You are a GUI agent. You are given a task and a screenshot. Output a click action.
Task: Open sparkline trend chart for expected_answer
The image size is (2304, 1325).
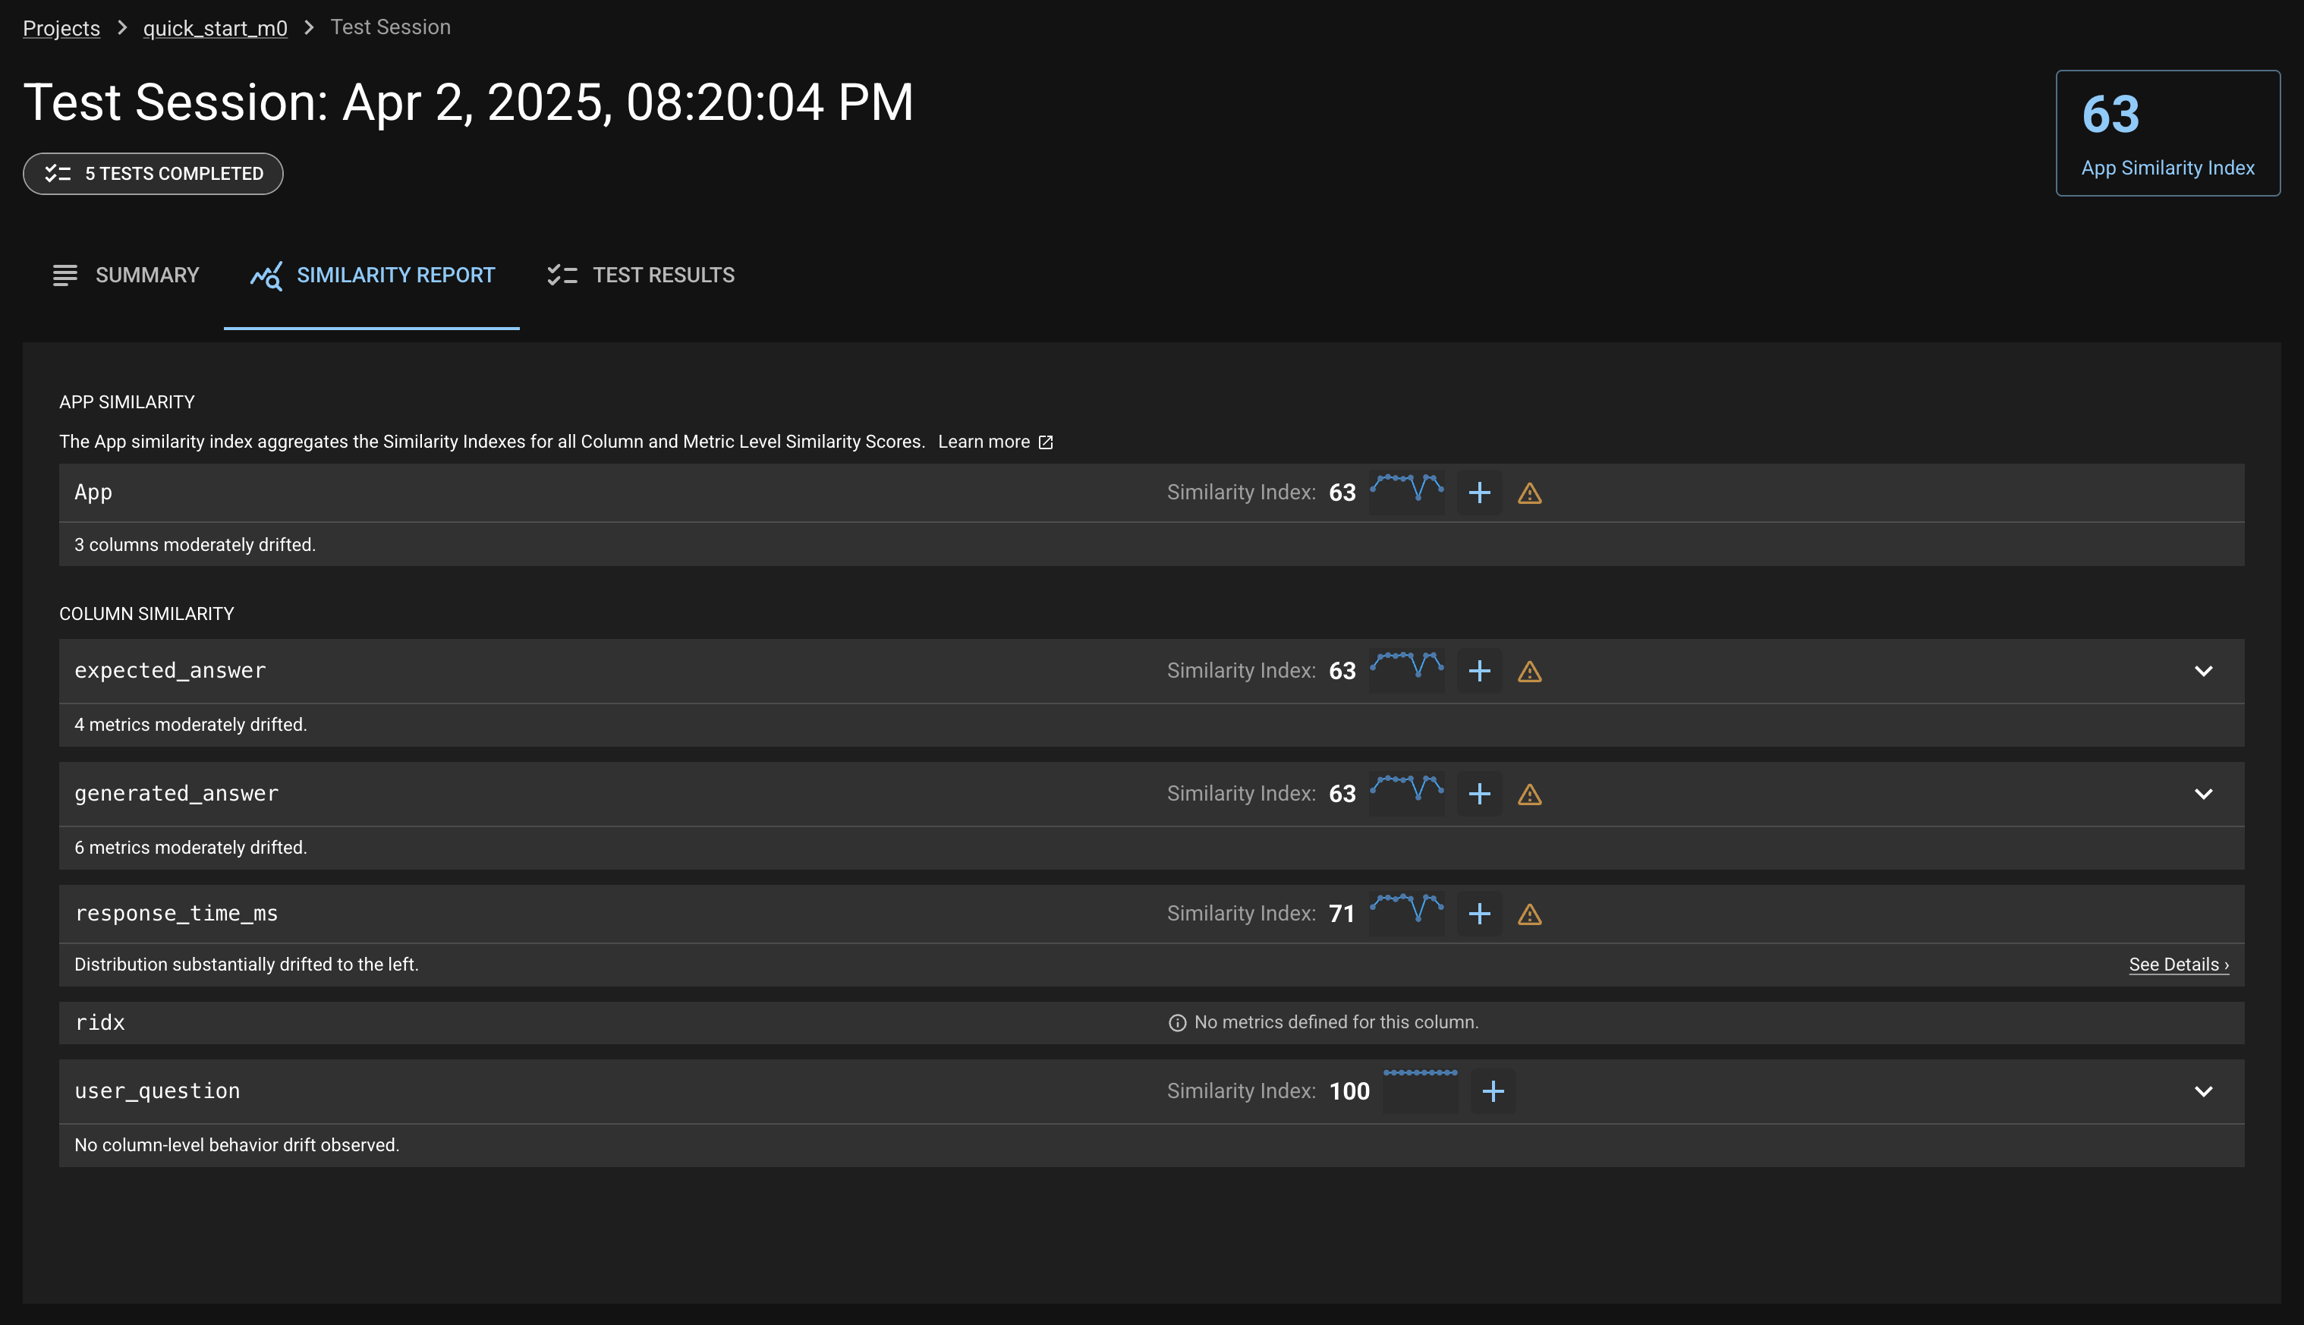pos(1406,667)
